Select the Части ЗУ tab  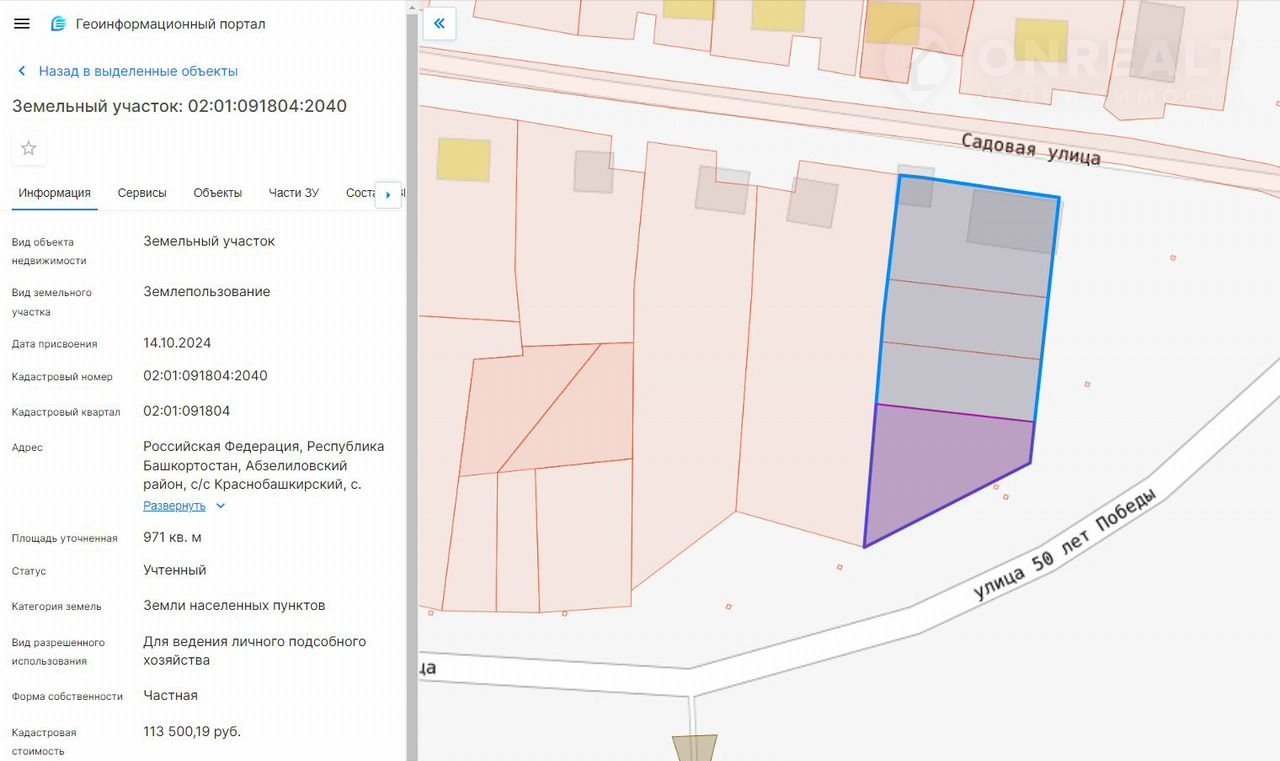(x=293, y=193)
